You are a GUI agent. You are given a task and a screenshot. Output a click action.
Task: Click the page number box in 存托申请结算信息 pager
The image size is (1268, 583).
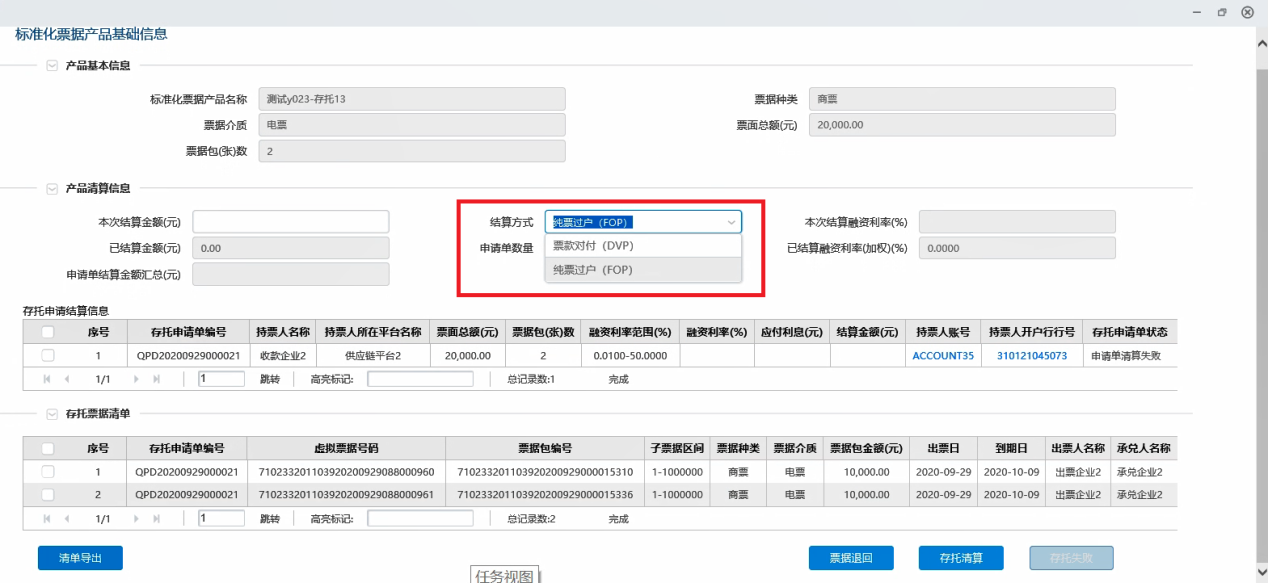coord(222,379)
